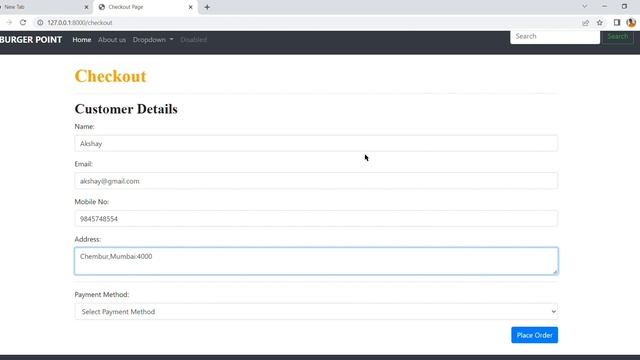Image resolution: width=640 pixels, height=360 pixels.
Task: Click the BURGER POINT brand link
Action: (x=31, y=40)
